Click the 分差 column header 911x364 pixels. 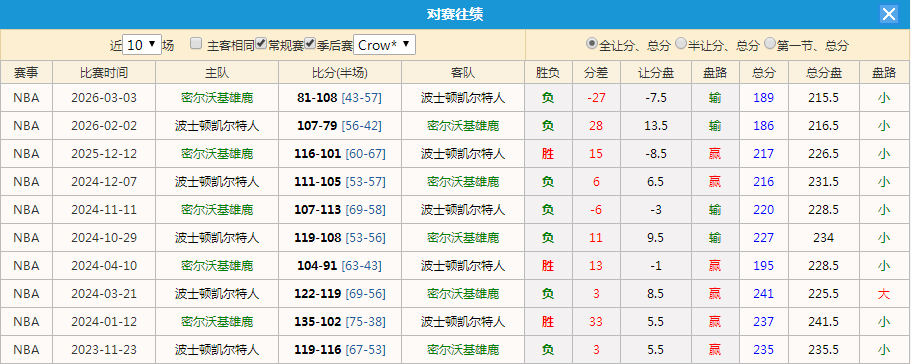(x=596, y=73)
